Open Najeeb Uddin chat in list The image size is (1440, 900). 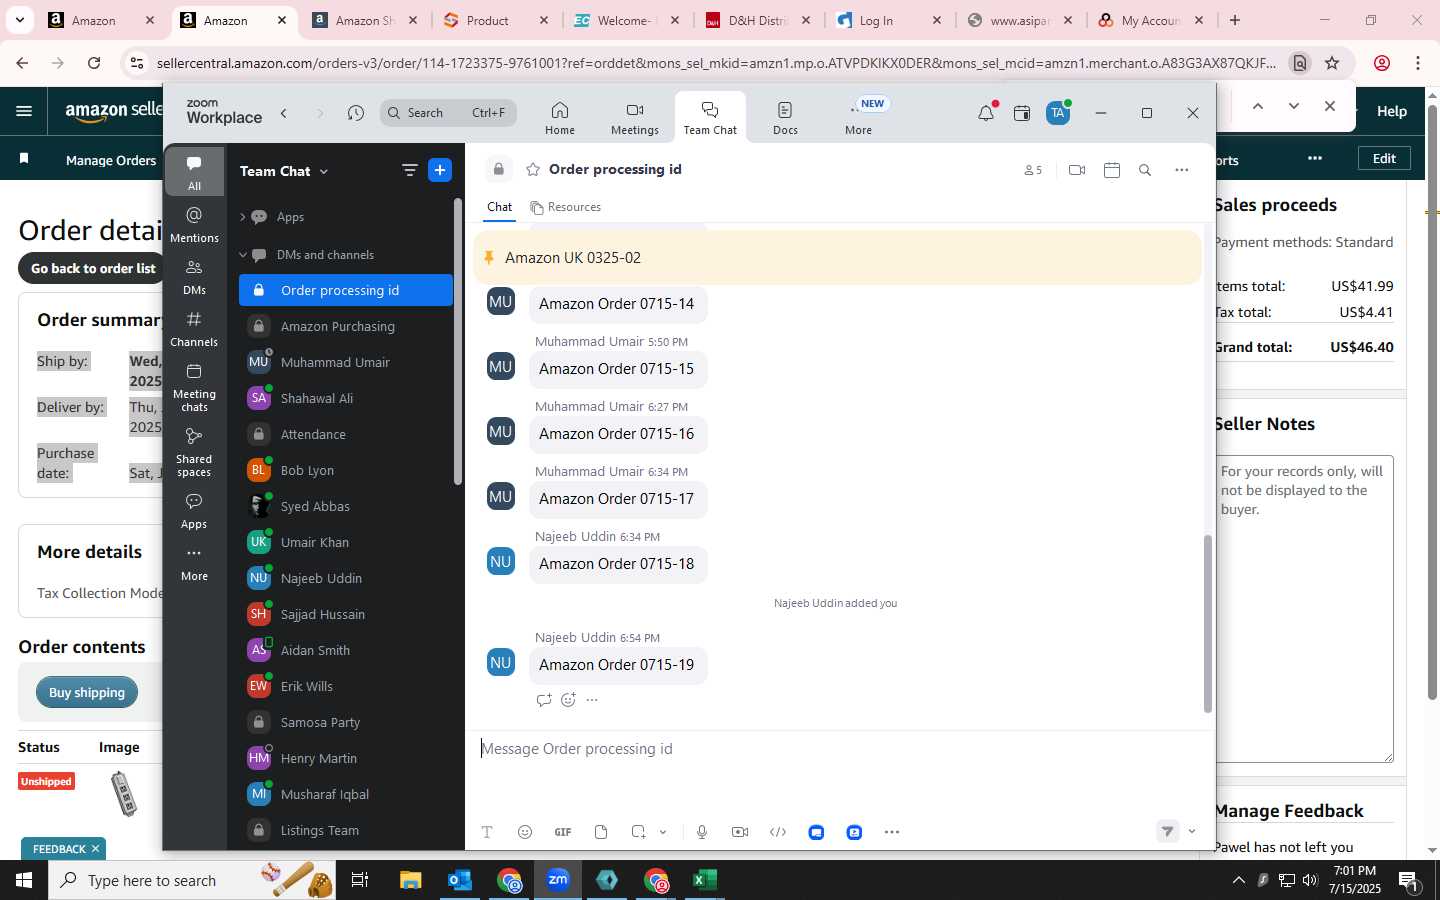tap(346, 578)
